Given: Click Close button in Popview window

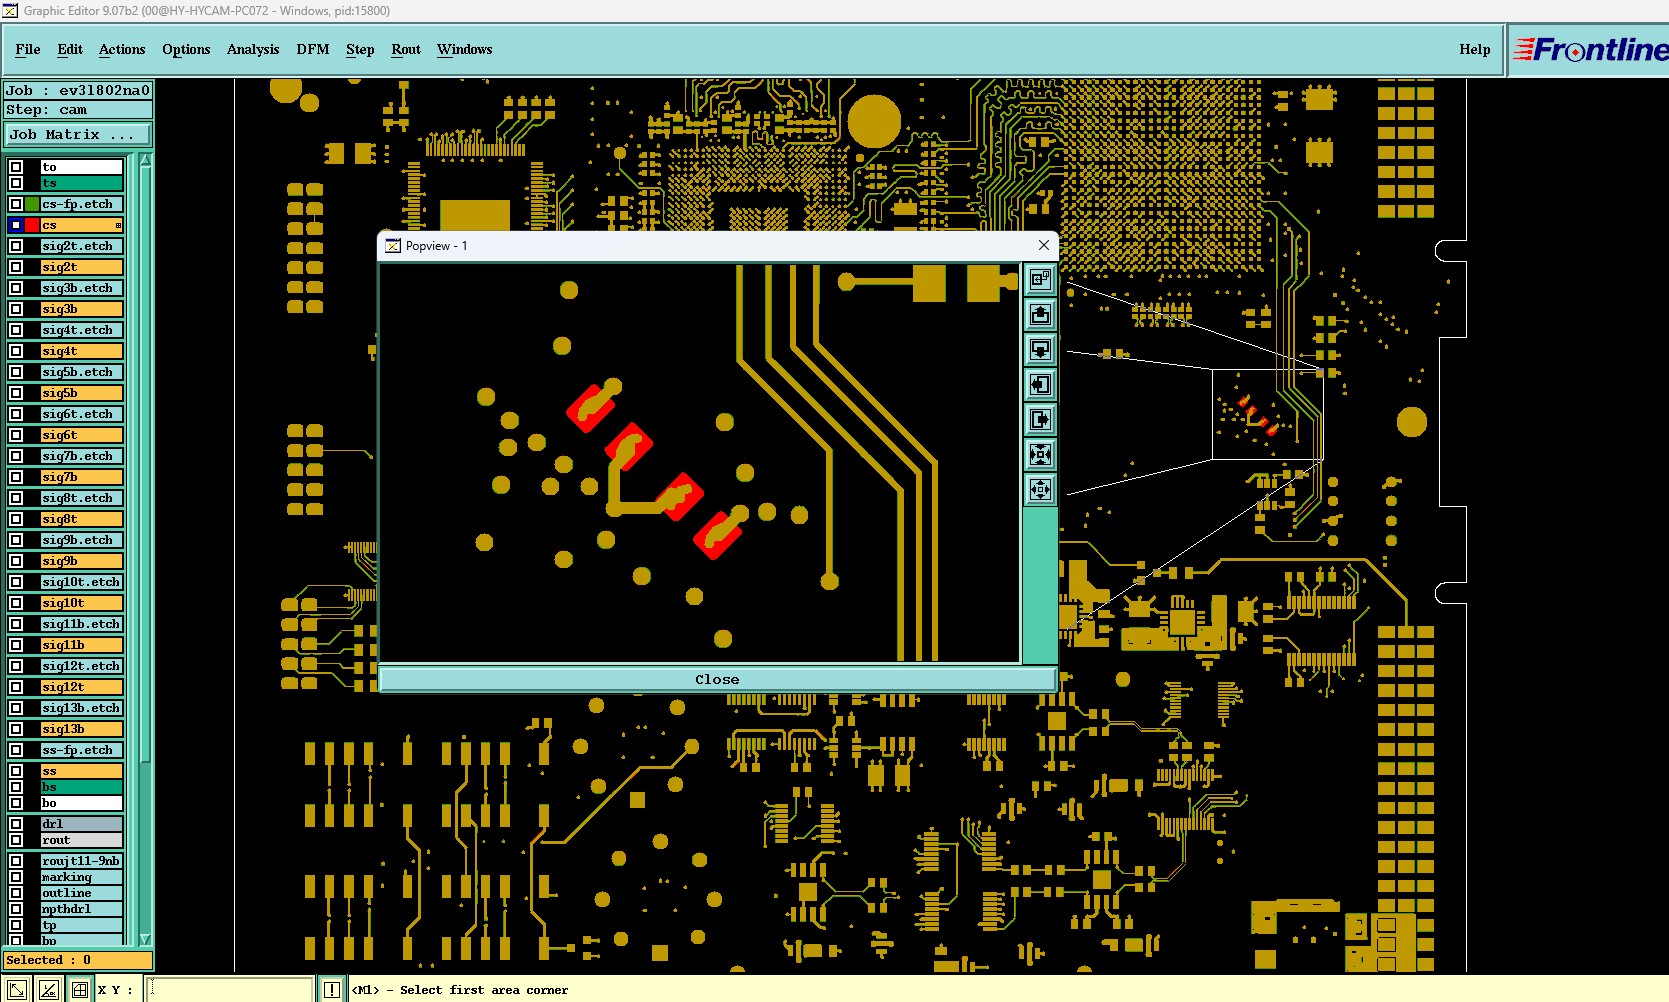Looking at the screenshot, I should coord(717,679).
